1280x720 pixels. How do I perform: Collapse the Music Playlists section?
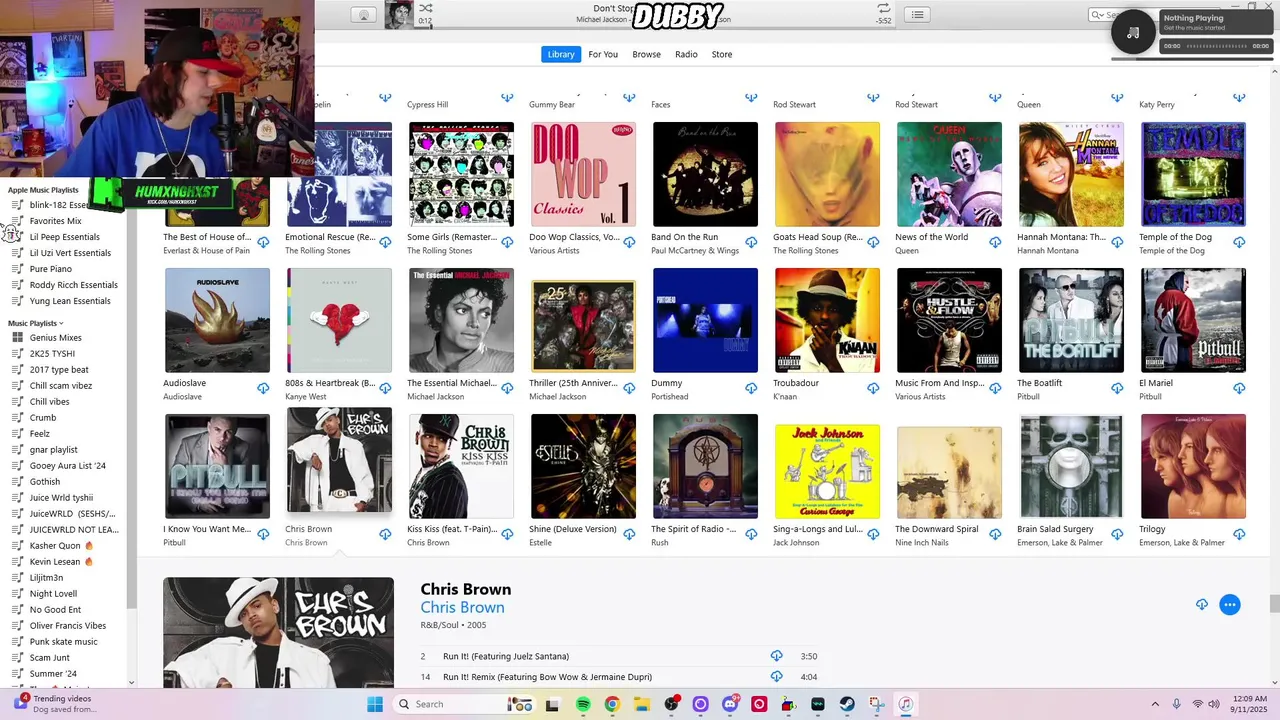coord(61,324)
